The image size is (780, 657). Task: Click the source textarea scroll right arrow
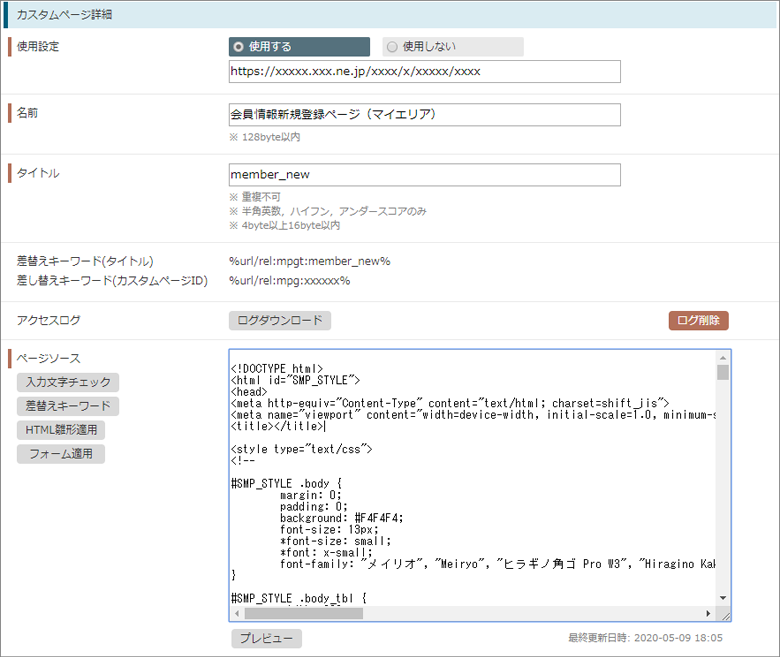(x=708, y=614)
